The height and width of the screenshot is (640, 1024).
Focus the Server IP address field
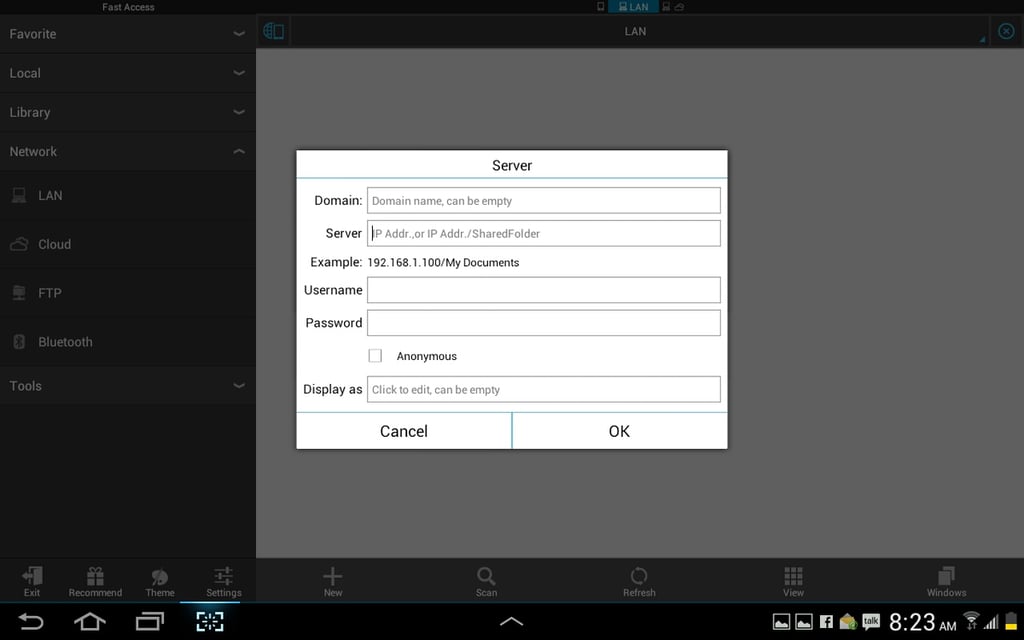click(x=543, y=233)
